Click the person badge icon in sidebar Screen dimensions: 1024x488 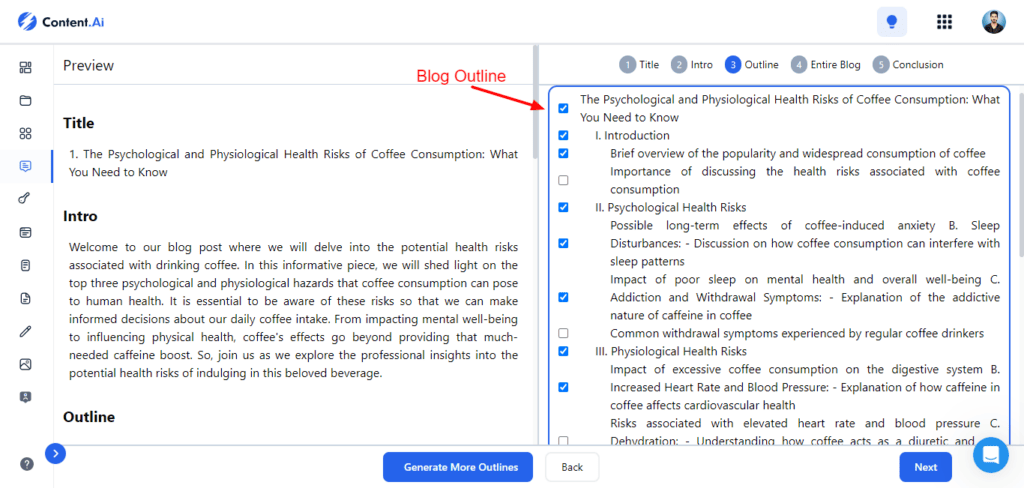click(x=25, y=397)
